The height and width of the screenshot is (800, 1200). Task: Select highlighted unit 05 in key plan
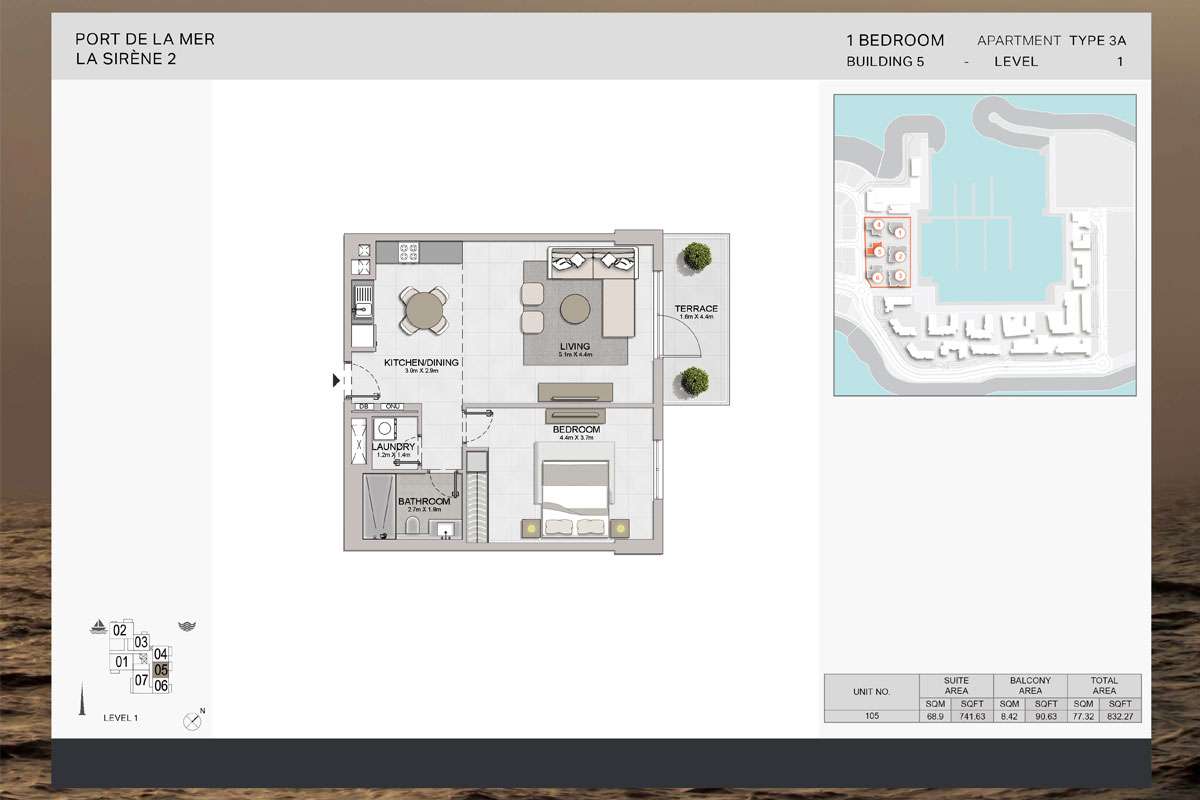coord(161,670)
